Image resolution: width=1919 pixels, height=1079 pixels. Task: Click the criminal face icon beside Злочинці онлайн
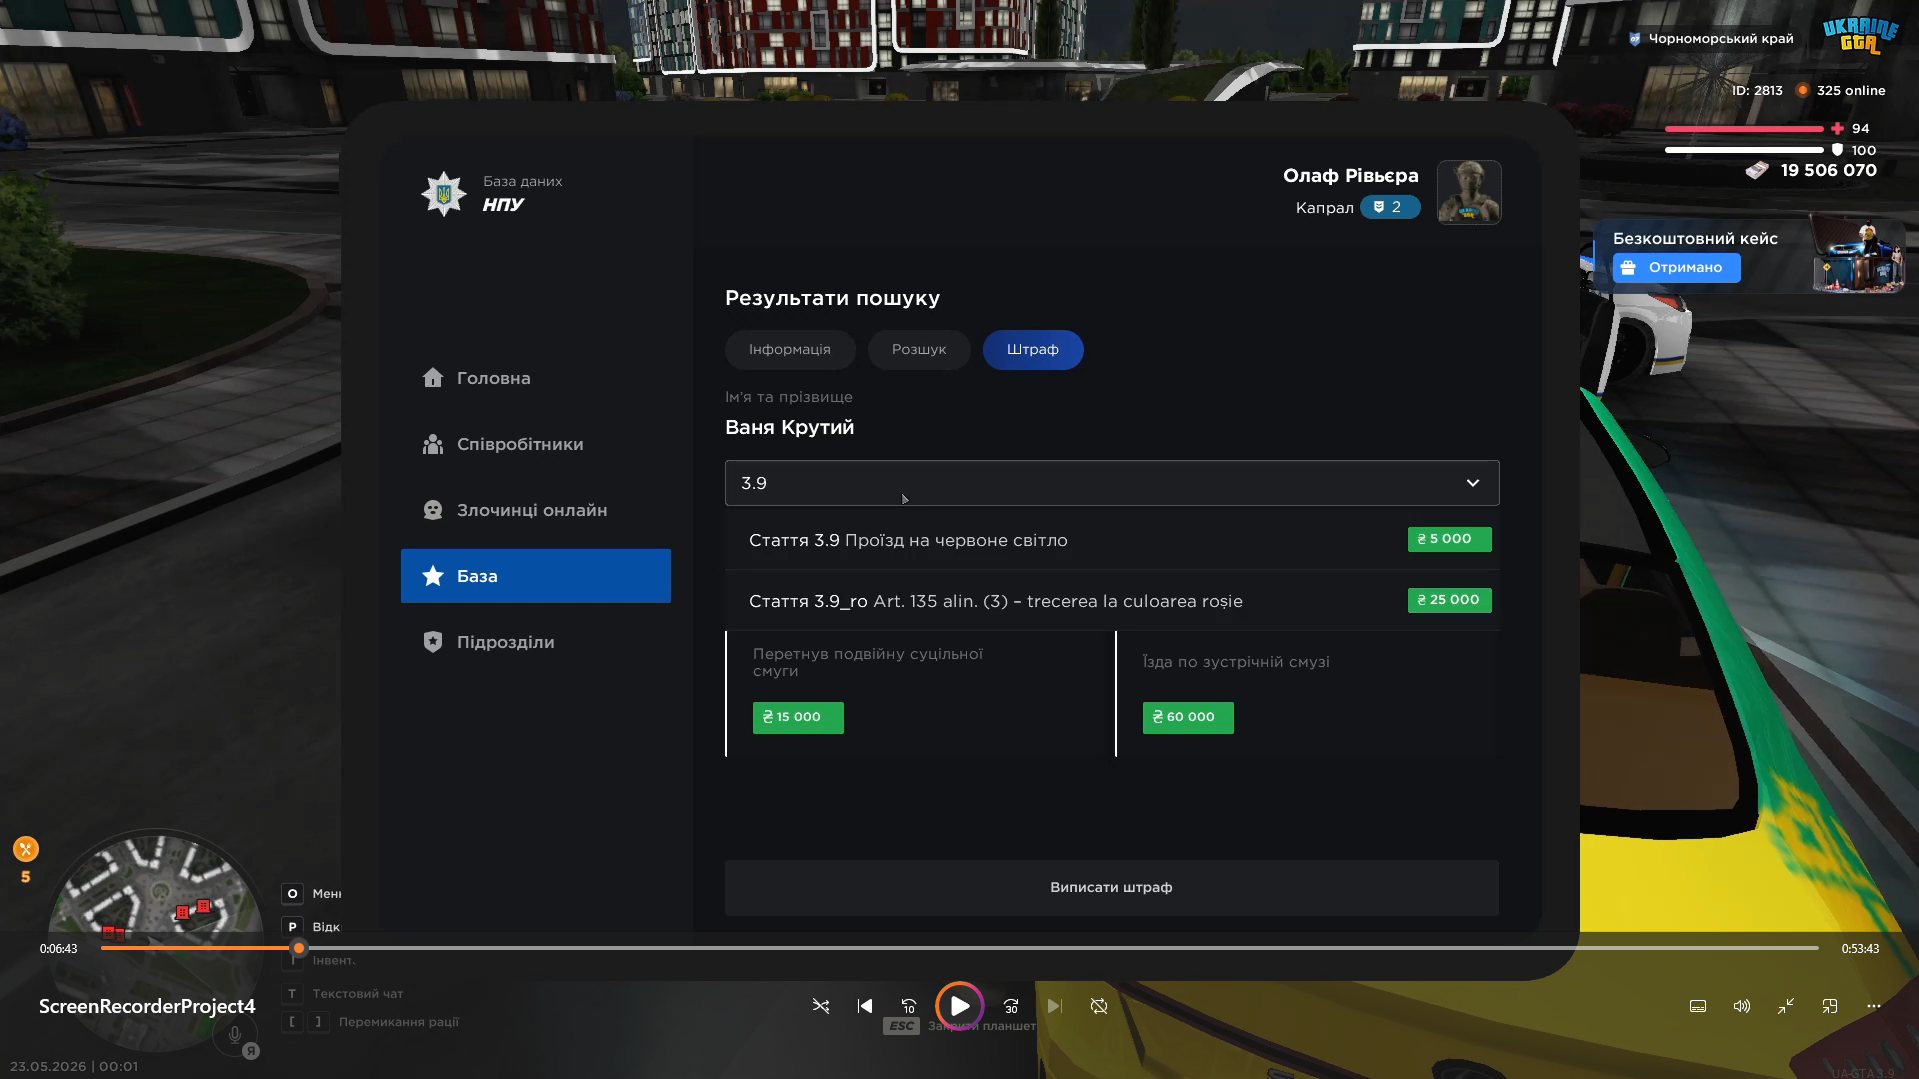[433, 510]
